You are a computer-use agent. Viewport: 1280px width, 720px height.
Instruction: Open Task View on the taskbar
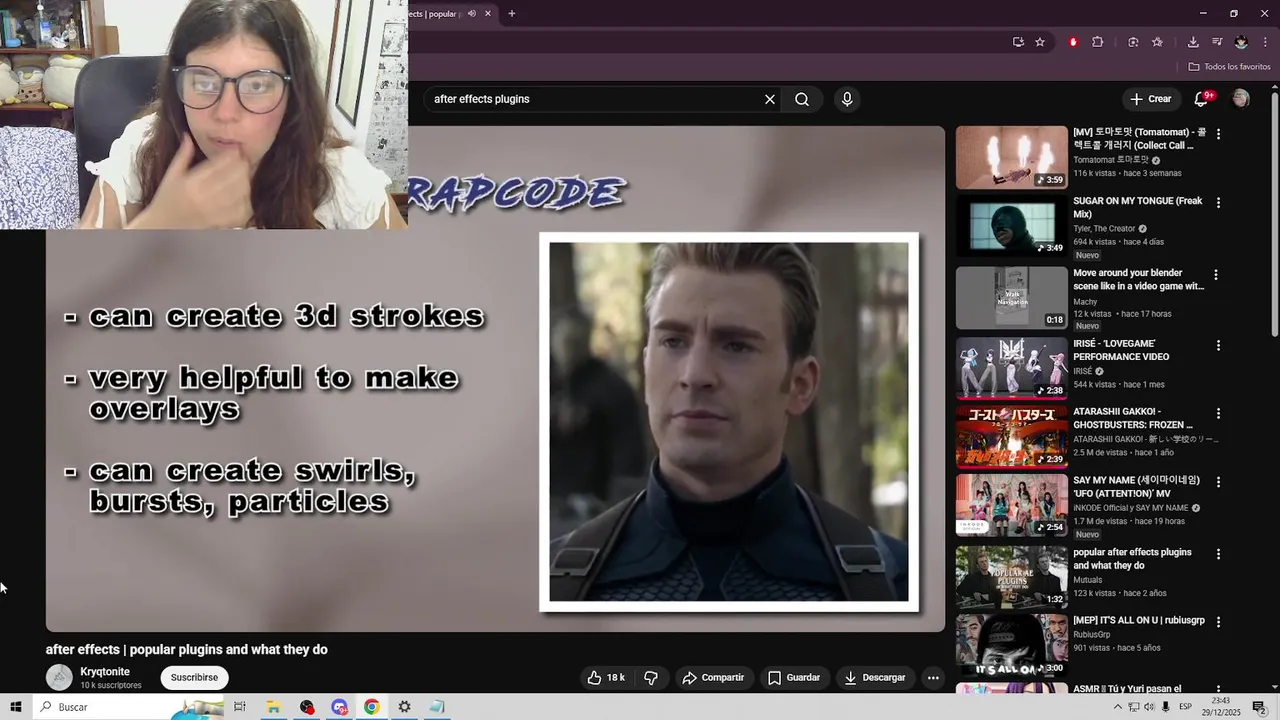(240, 707)
